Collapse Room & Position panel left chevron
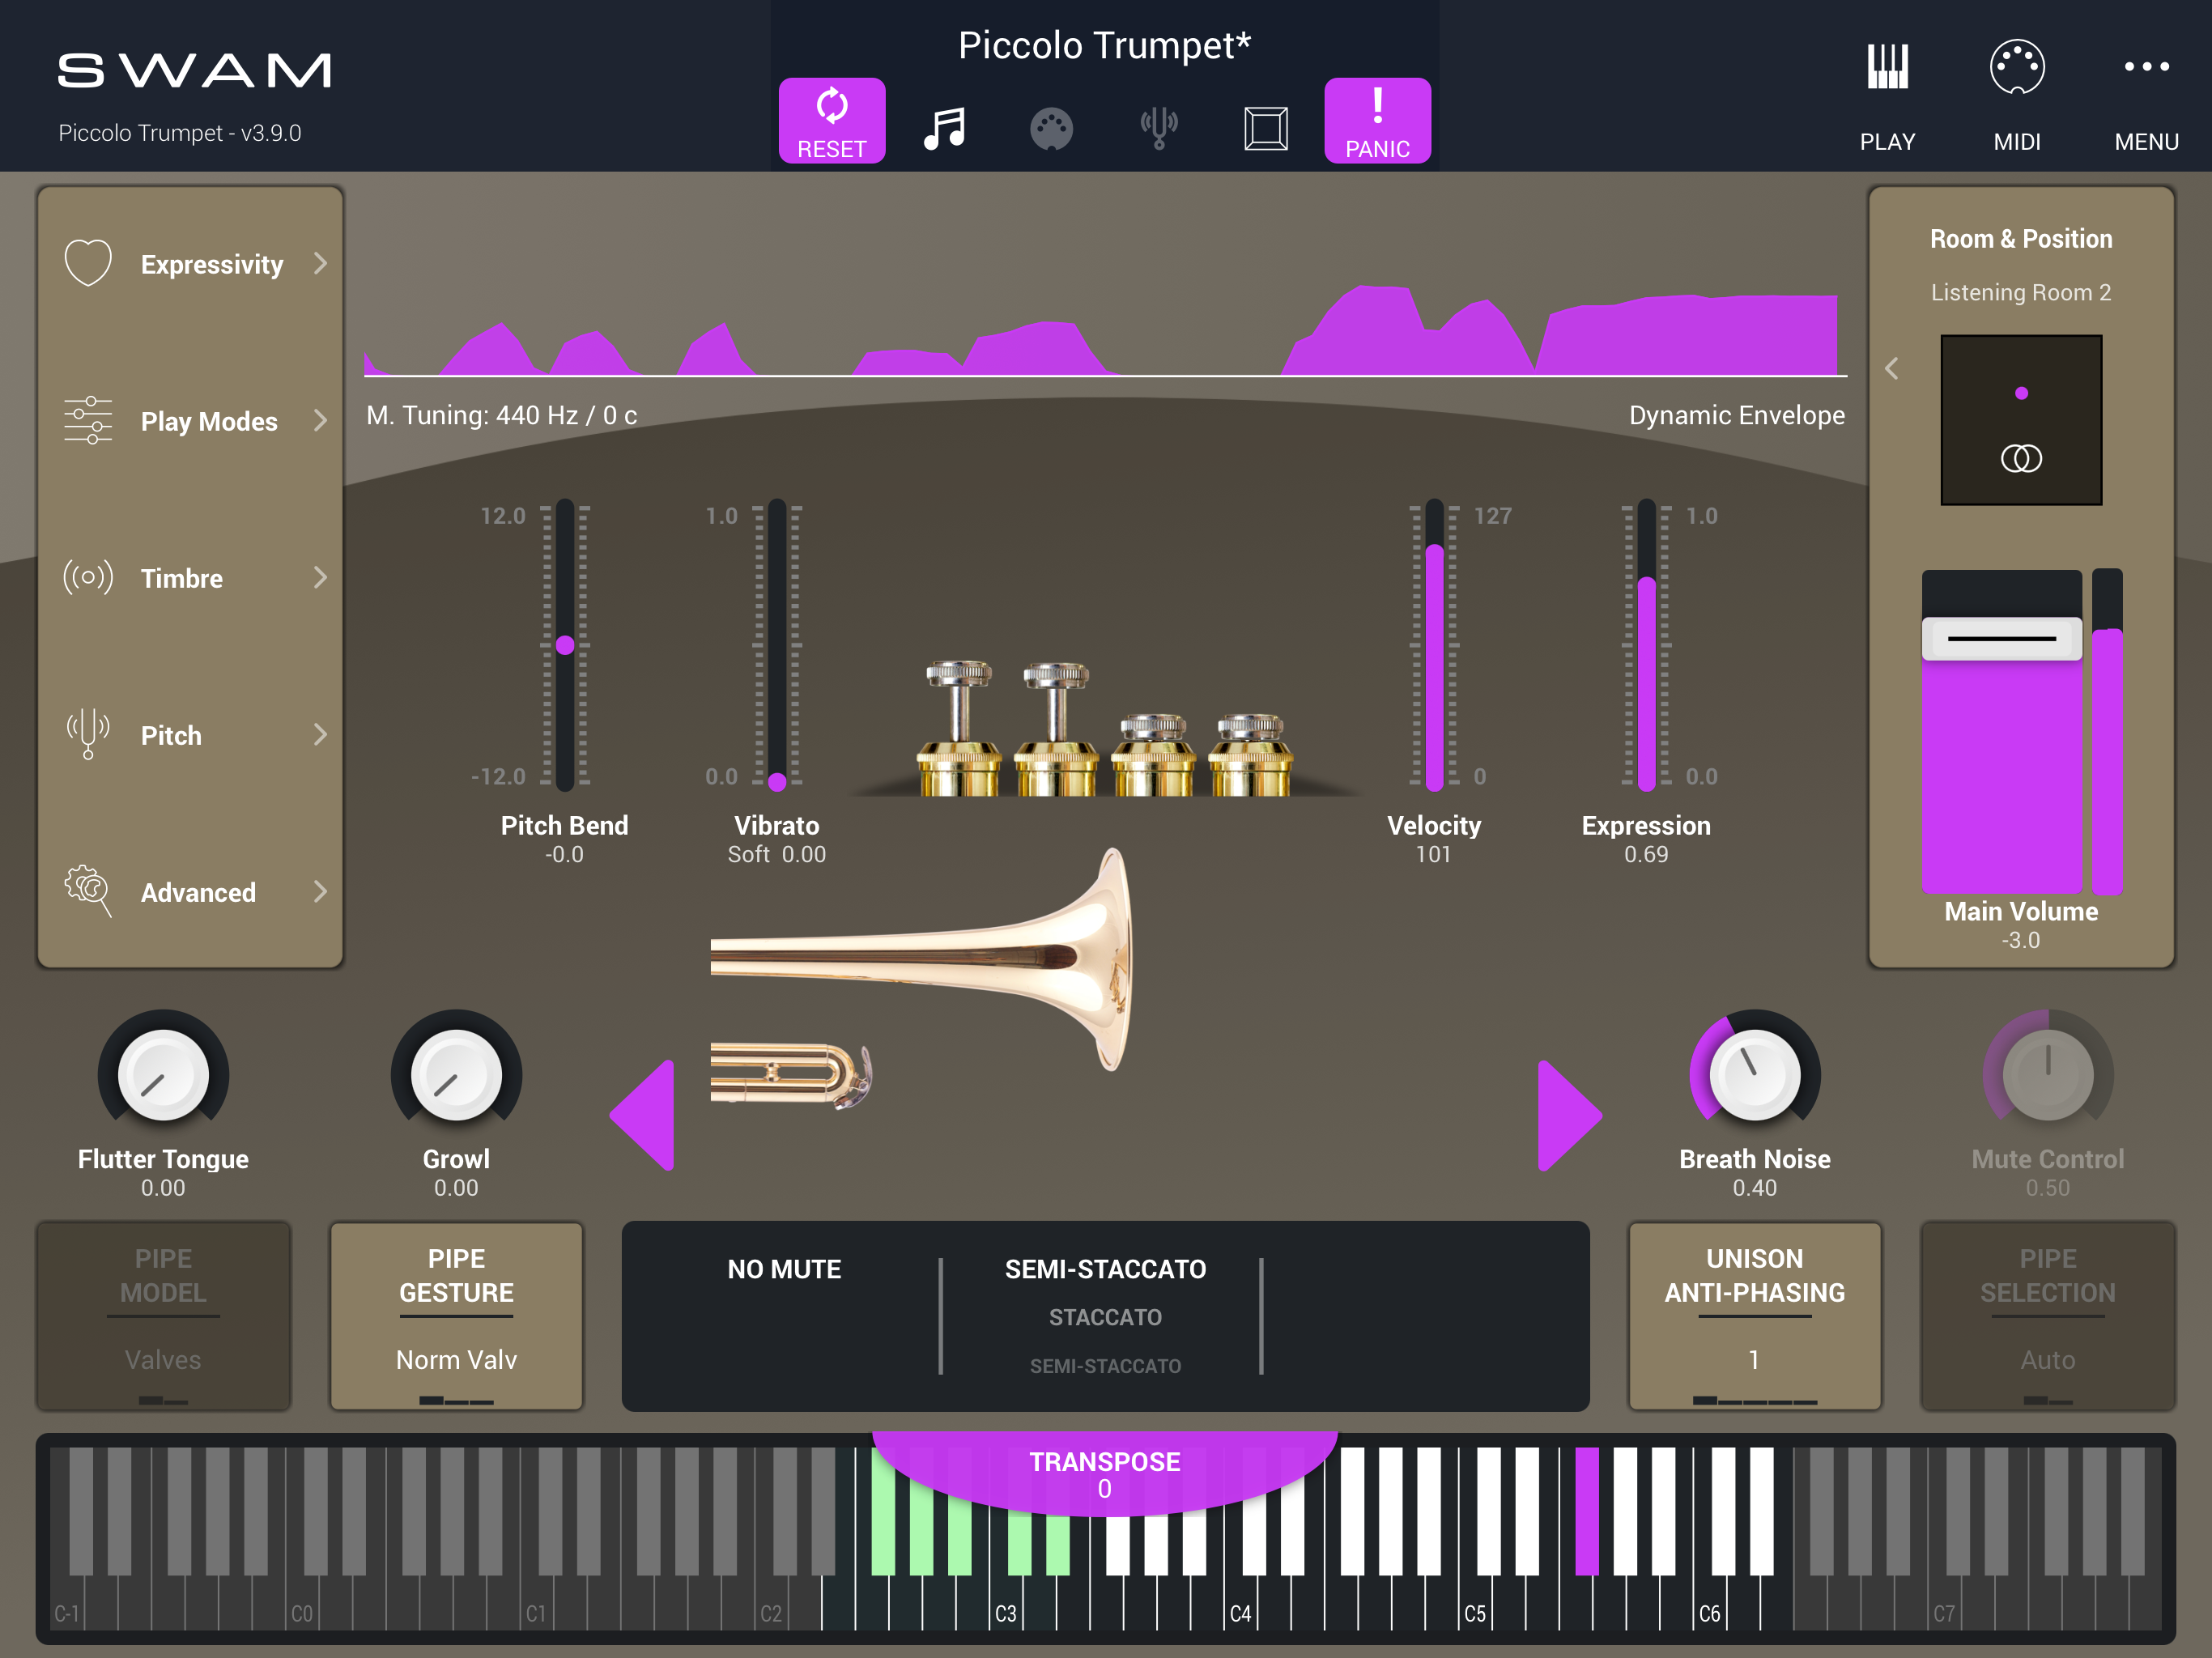 [x=1891, y=368]
